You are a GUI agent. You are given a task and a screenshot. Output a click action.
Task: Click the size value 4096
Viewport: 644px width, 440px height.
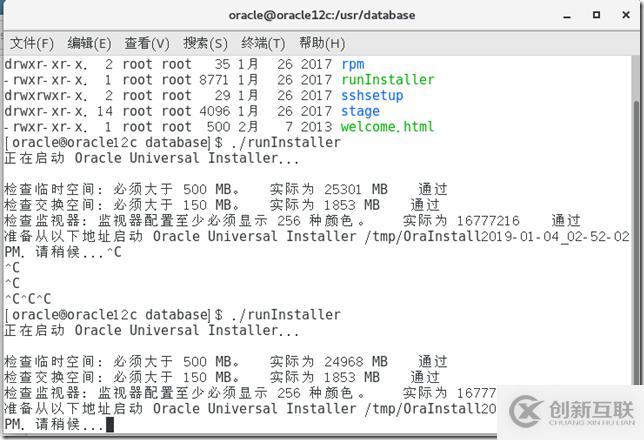[x=214, y=111]
